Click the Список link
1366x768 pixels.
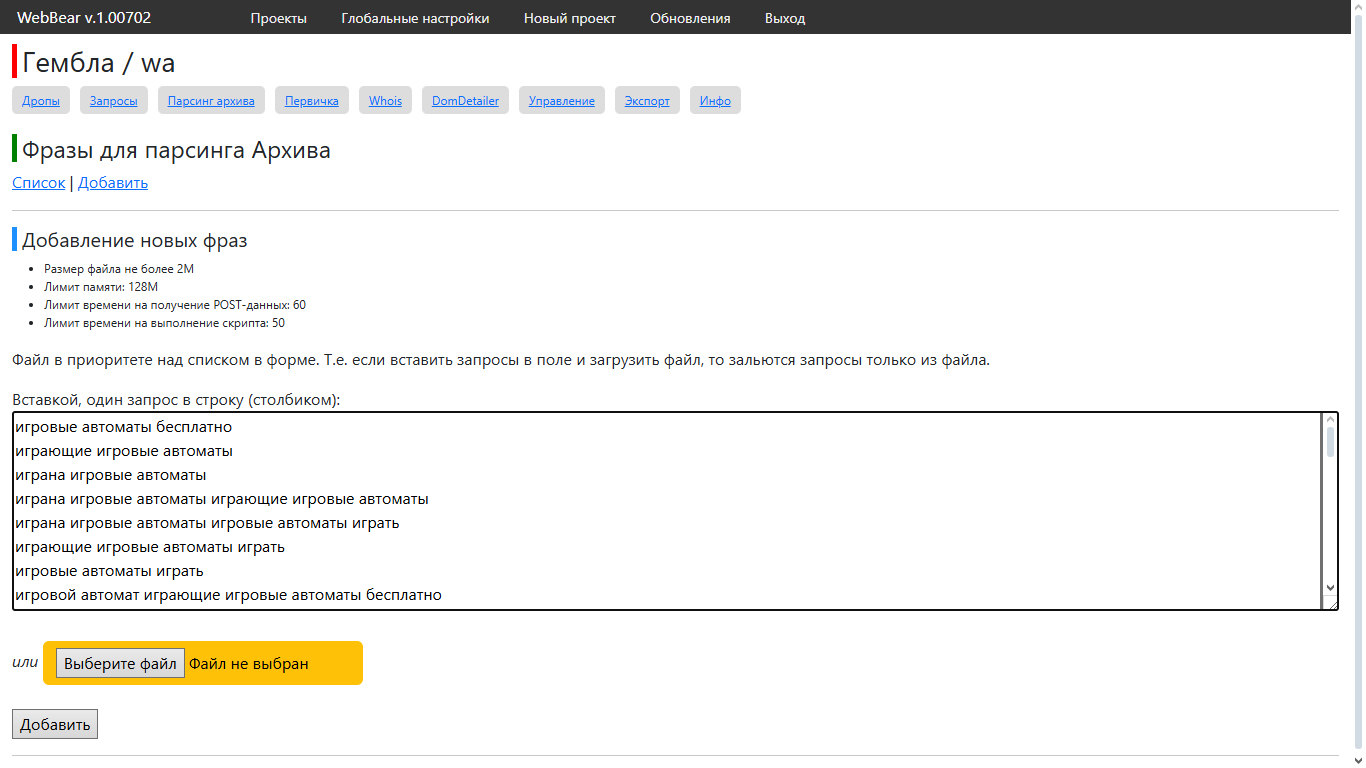tap(38, 183)
